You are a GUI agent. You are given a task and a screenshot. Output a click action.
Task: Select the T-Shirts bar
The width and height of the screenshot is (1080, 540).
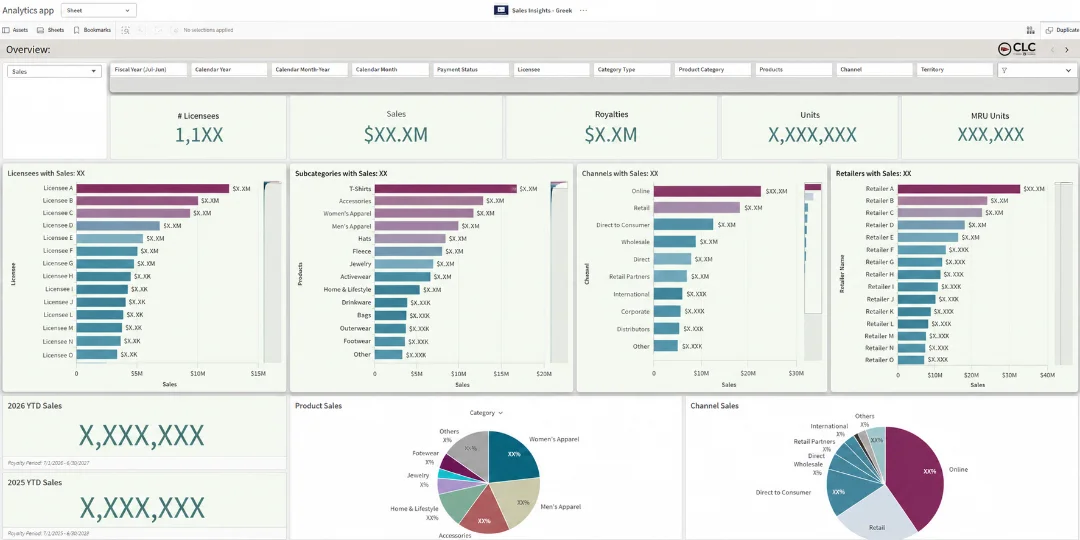pos(446,188)
